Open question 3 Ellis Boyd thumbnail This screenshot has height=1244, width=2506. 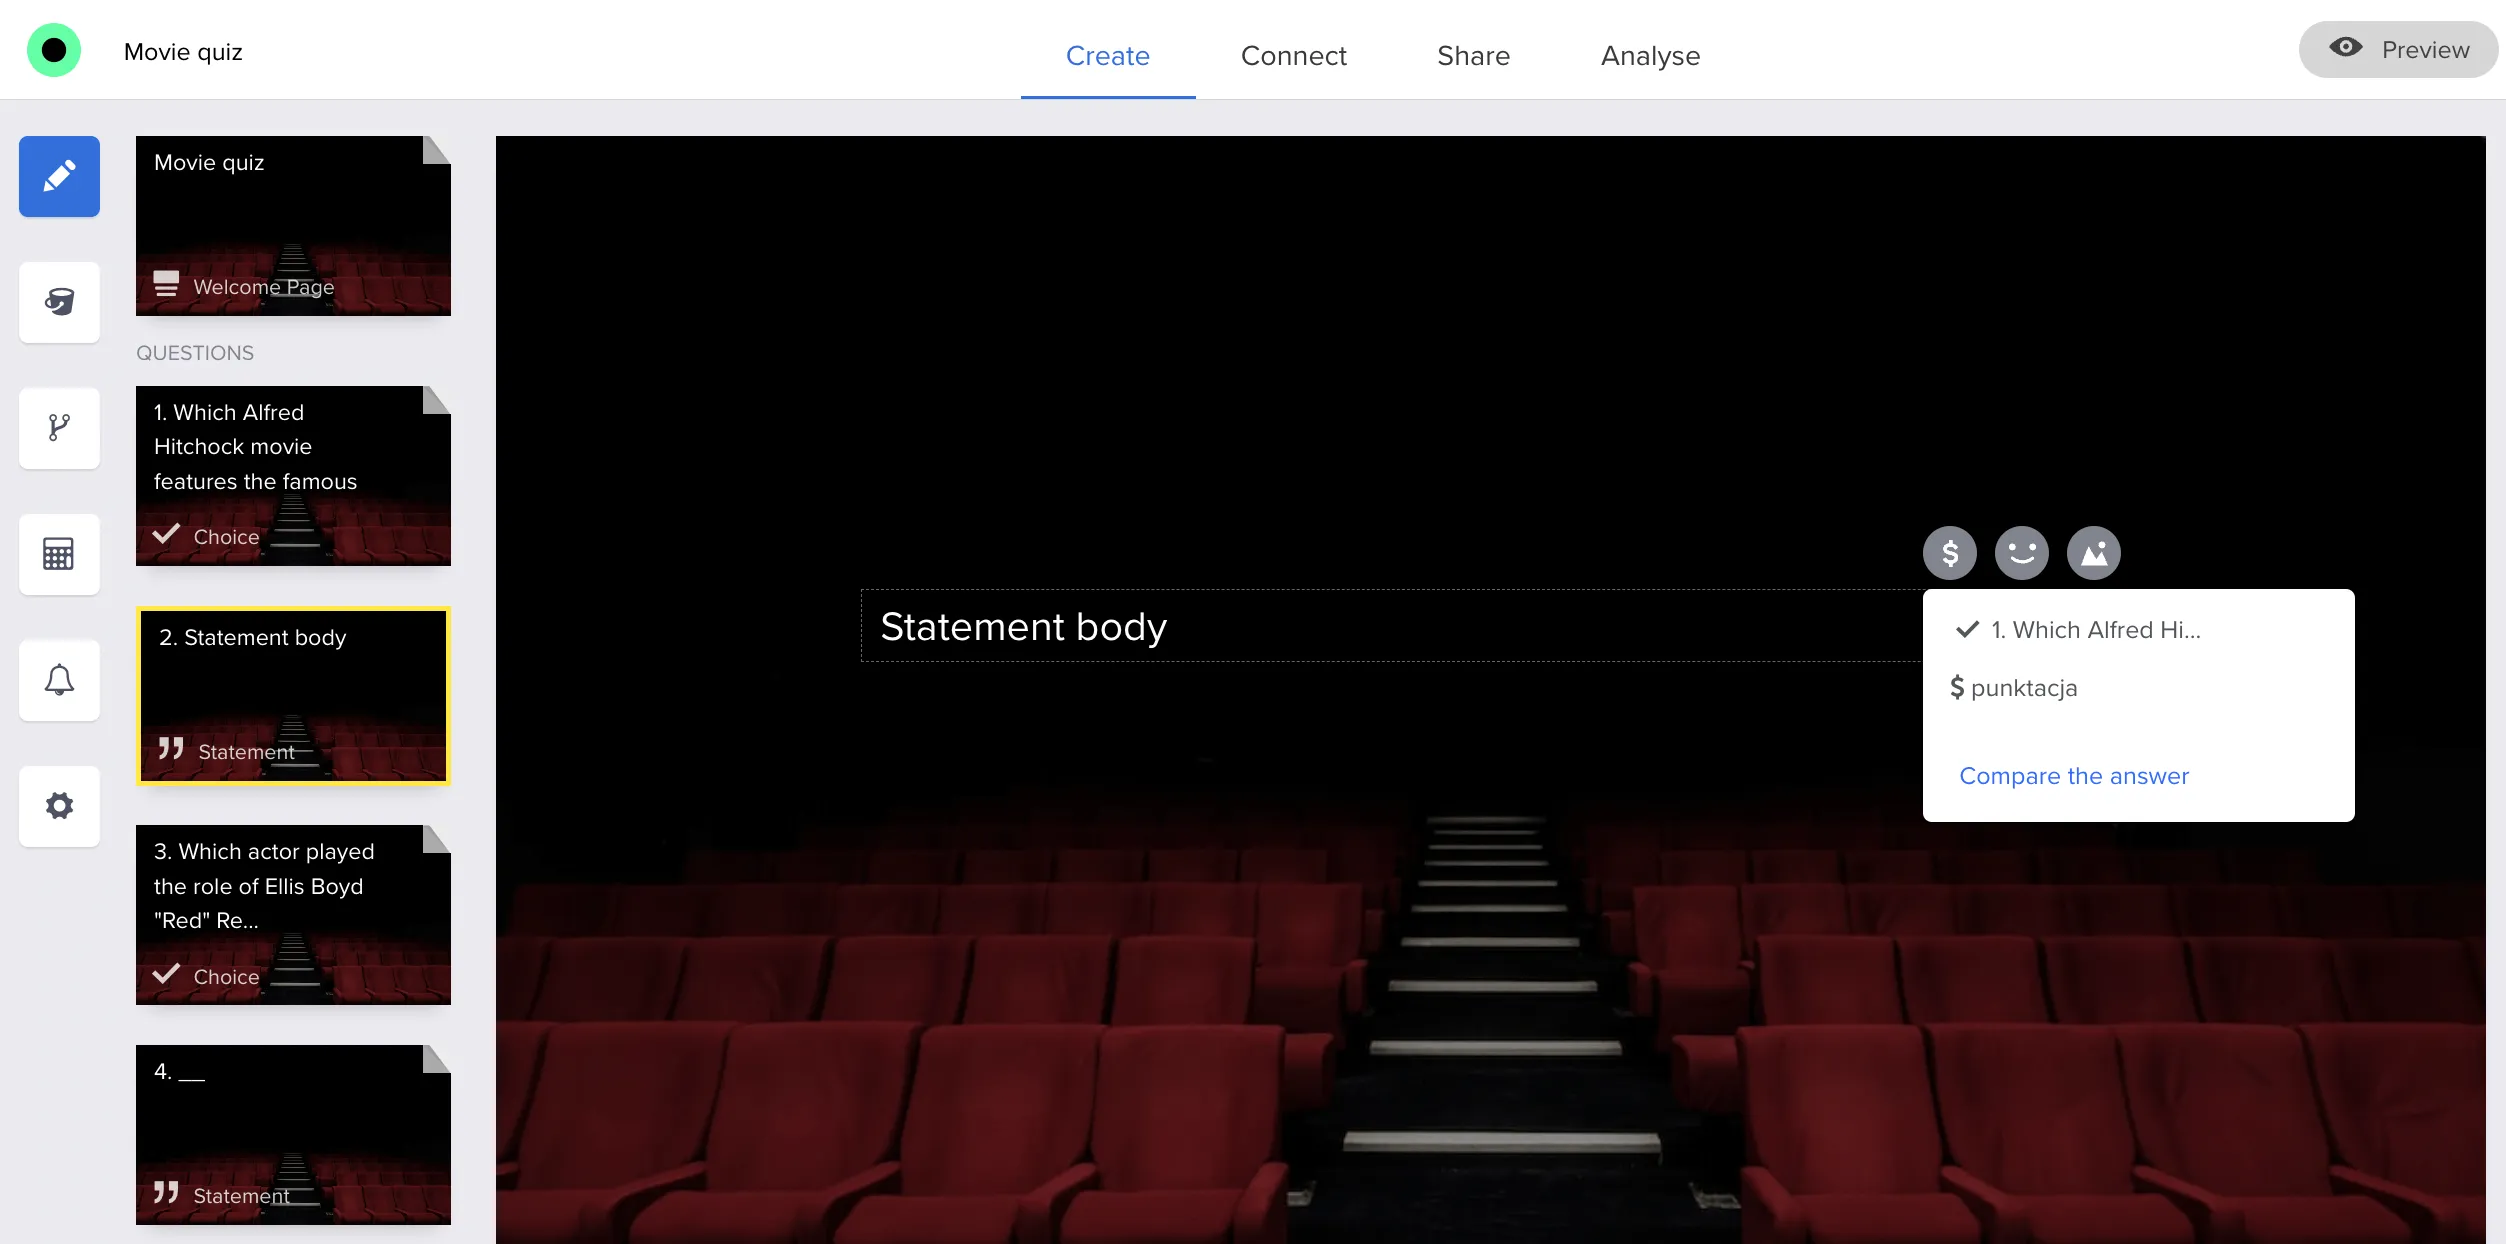pyautogui.click(x=293, y=914)
